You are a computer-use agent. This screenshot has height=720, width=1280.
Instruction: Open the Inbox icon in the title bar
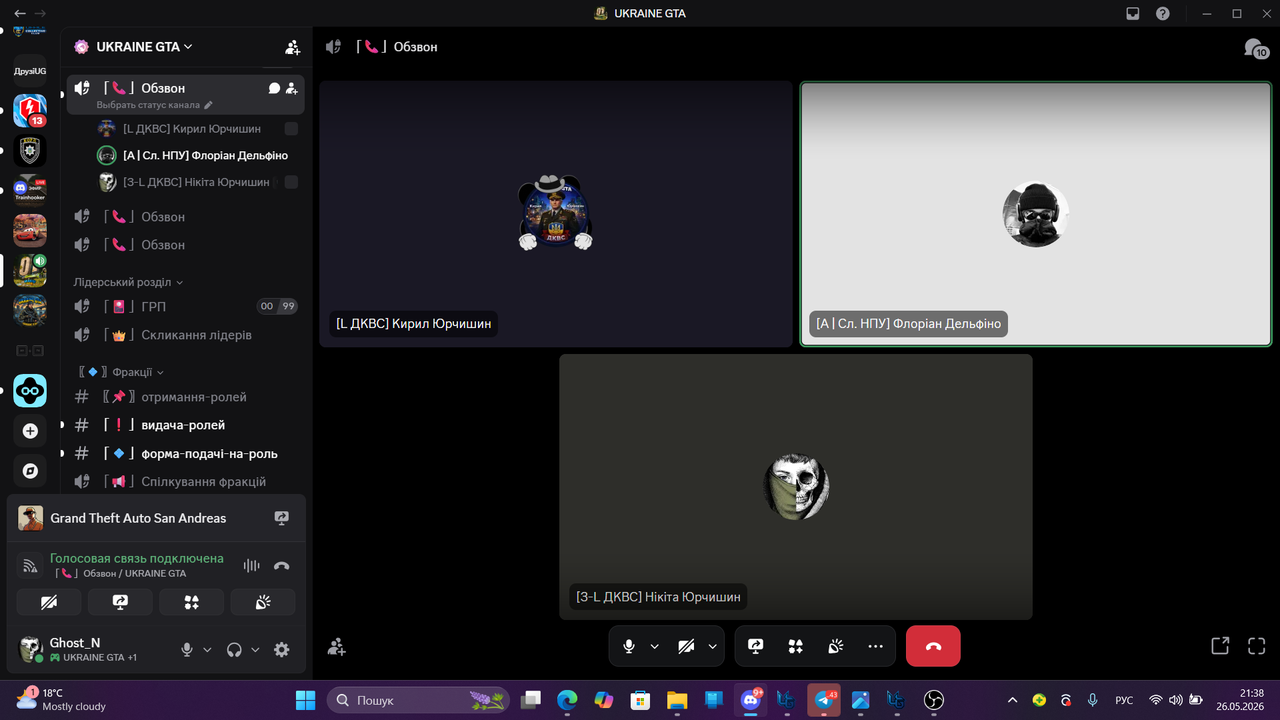click(1133, 14)
